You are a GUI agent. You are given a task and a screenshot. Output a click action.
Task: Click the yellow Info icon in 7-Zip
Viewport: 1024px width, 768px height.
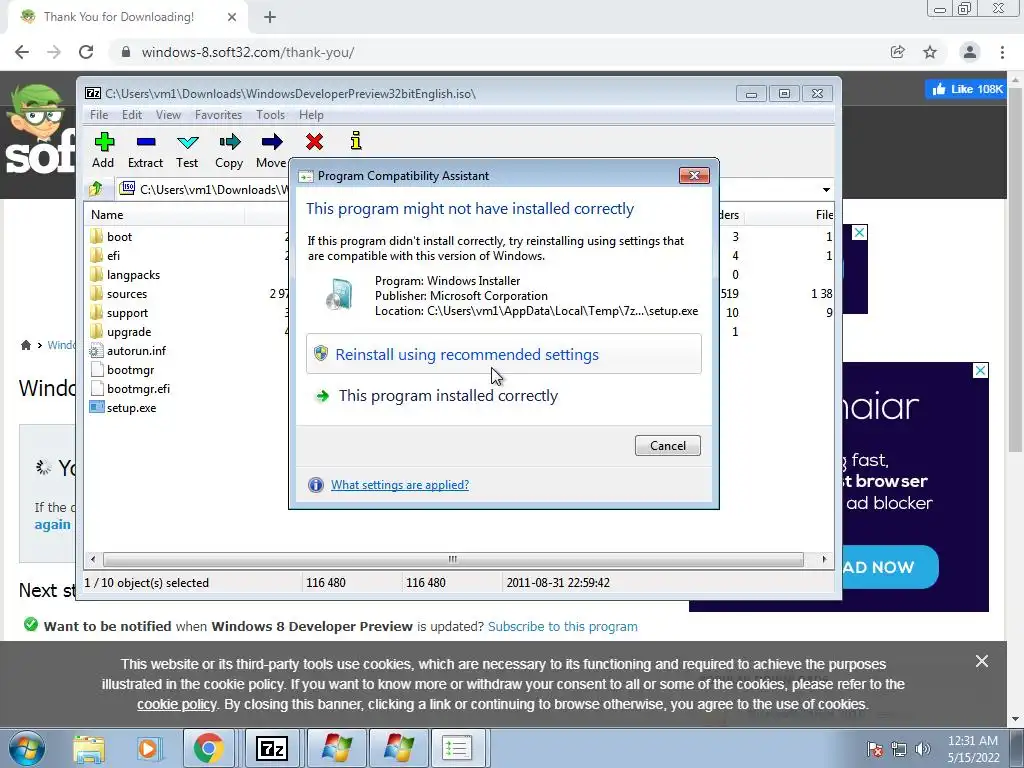click(x=355, y=140)
